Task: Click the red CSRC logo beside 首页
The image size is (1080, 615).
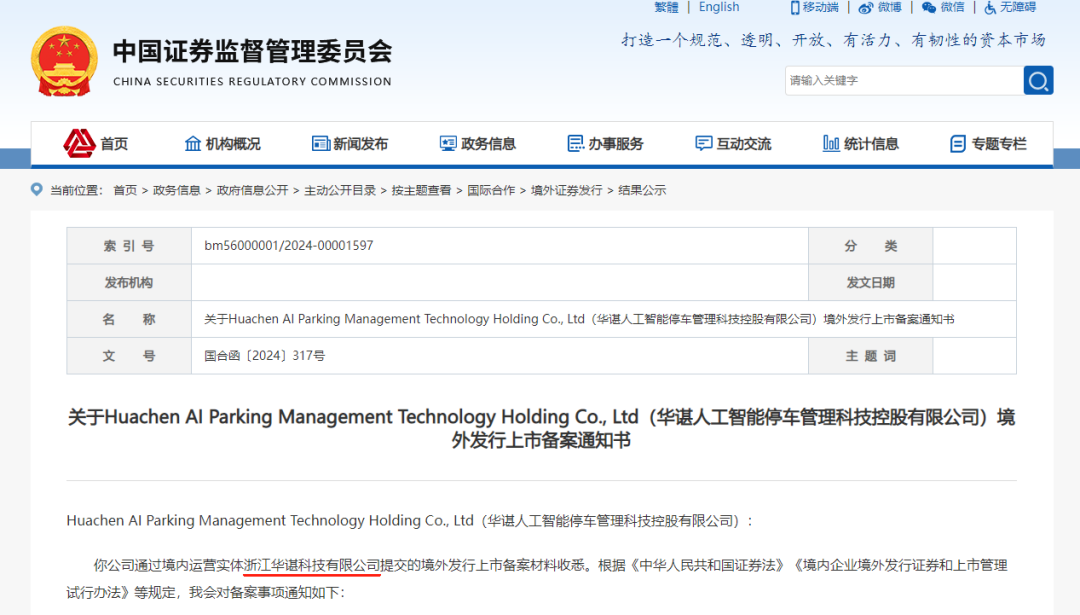Action: [x=79, y=143]
